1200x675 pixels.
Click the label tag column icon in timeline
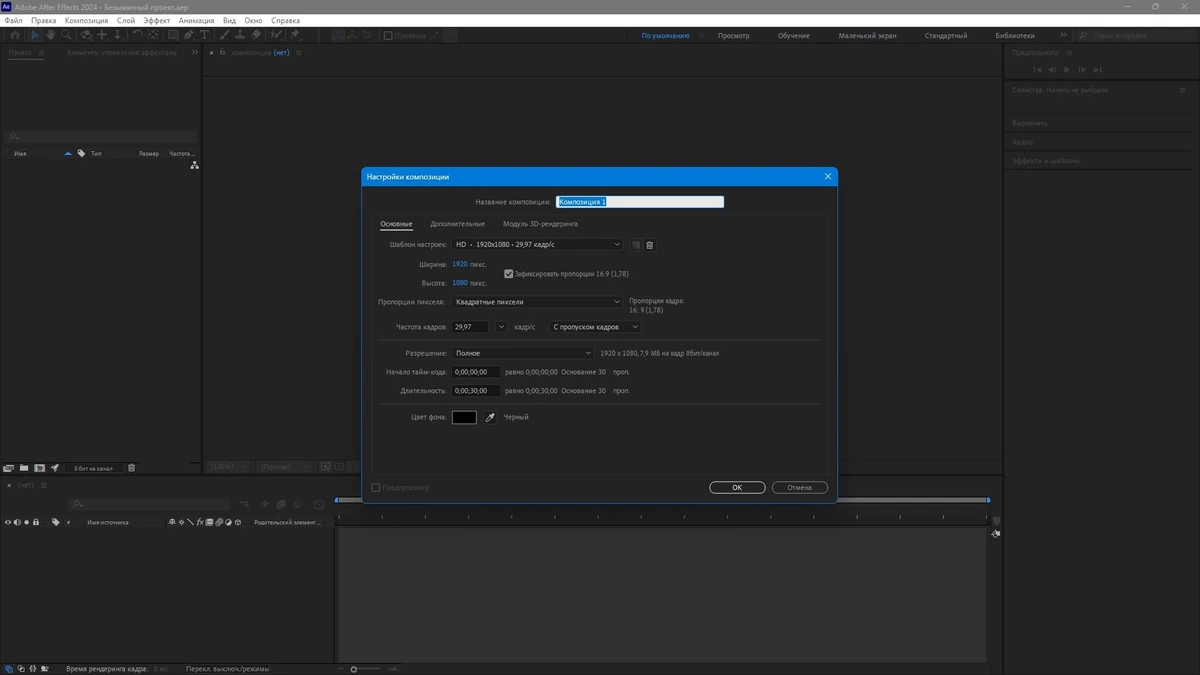(x=55, y=522)
